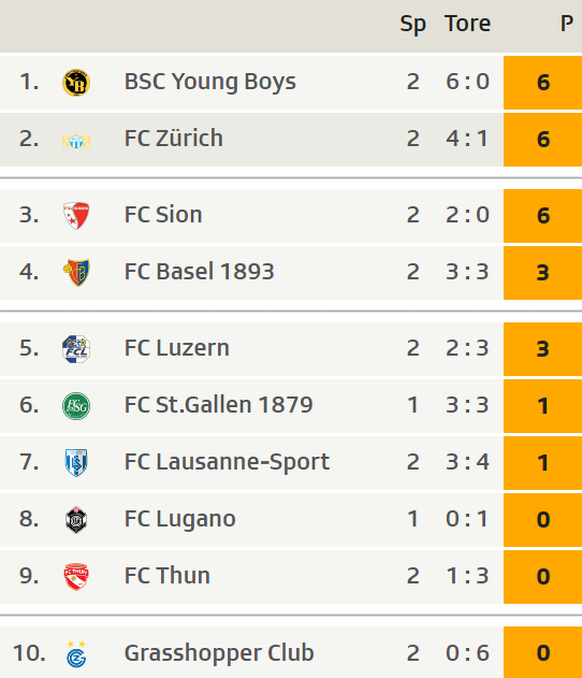This screenshot has width=582, height=678.
Task: Click the Grasshopper Club logo with stars
Action: [76, 654]
